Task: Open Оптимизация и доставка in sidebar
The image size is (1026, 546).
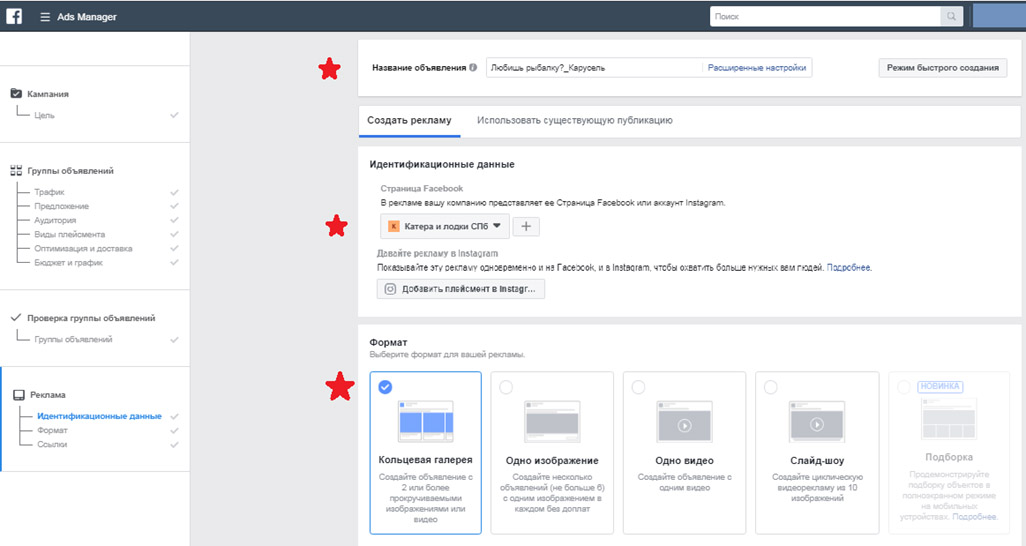Action: 83,249
